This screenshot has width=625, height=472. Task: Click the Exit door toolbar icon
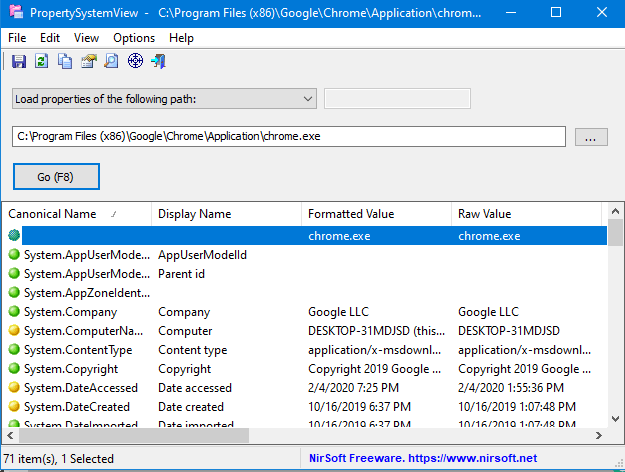pyautogui.click(x=158, y=62)
